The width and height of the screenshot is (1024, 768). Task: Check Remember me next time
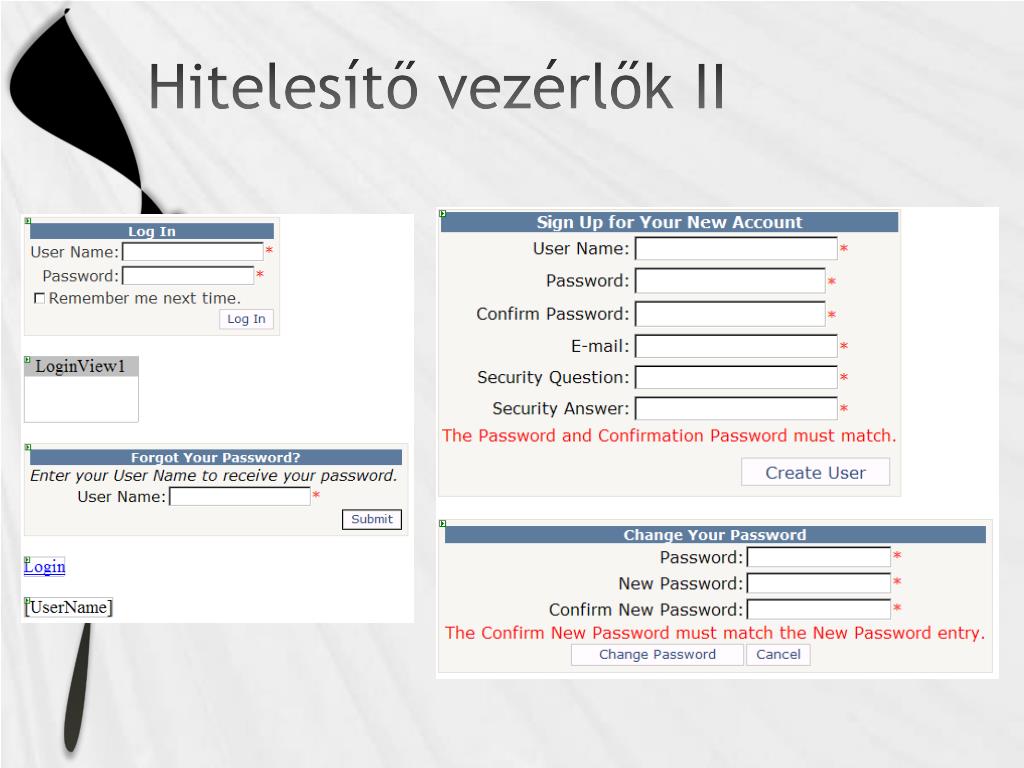[39, 298]
